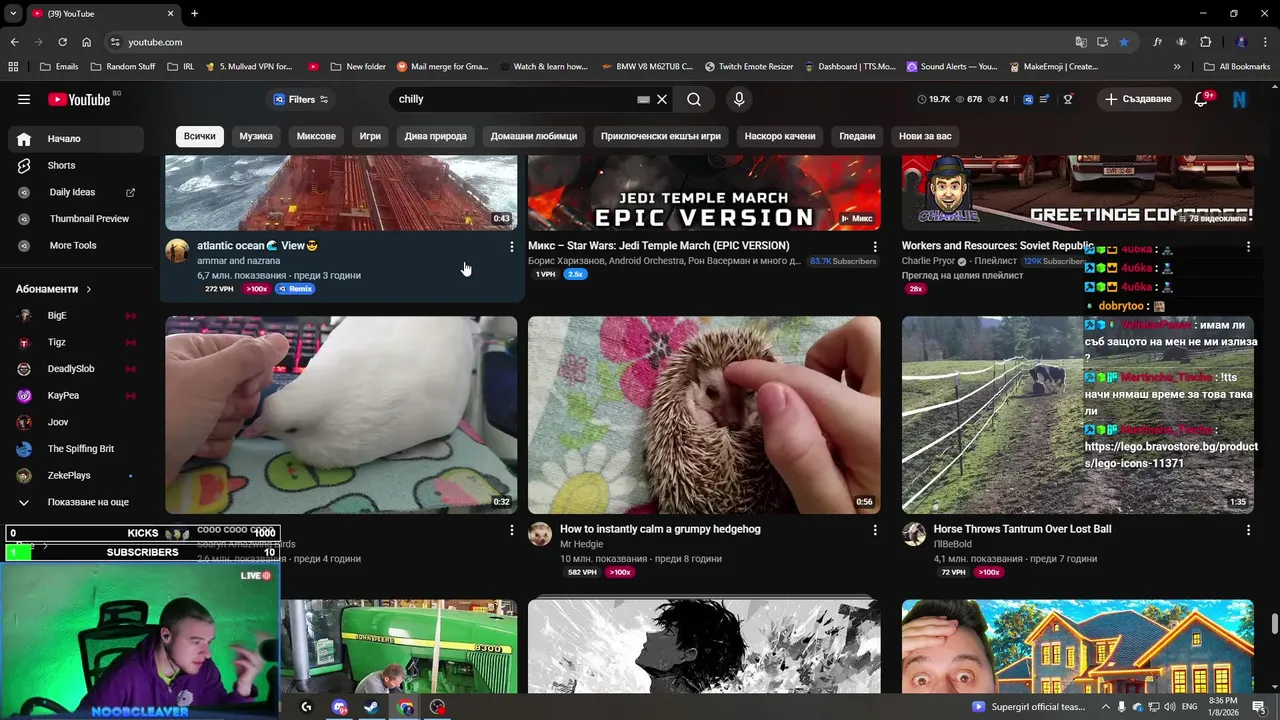Select the Дива природа filter chip
Screen dimensions: 1280x720
(x=435, y=136)
